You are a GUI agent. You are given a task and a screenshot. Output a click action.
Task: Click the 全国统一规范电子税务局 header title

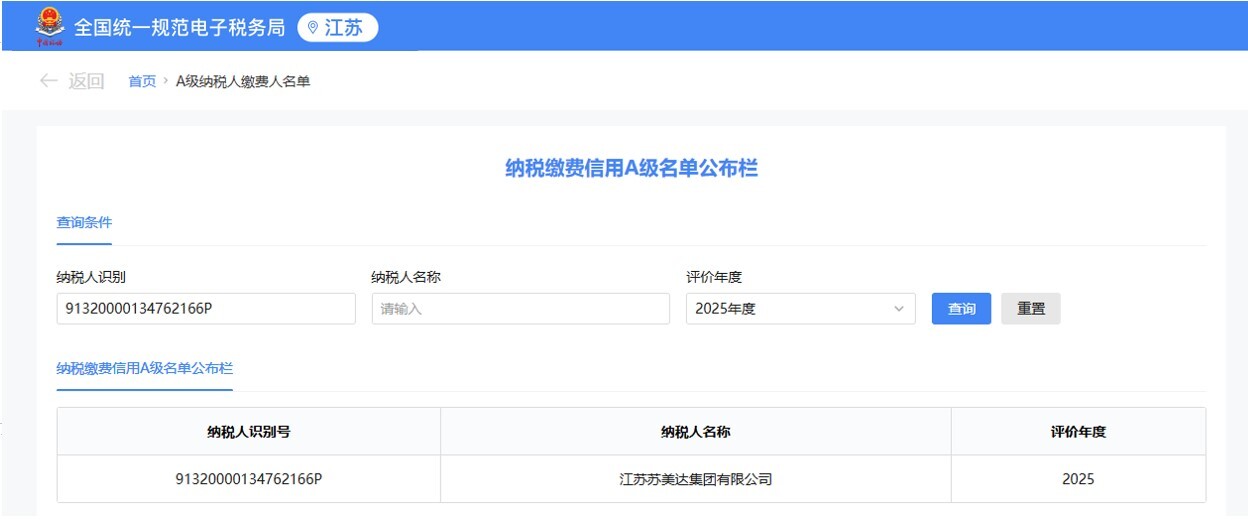click(x=180, y=28)
